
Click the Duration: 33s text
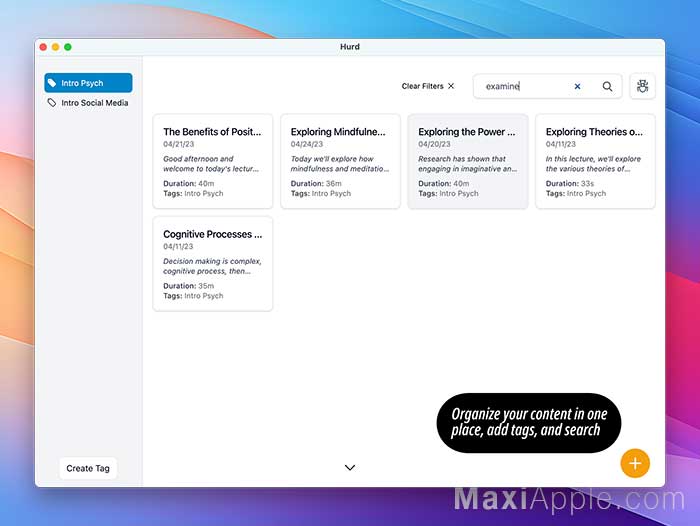(570, 184)
